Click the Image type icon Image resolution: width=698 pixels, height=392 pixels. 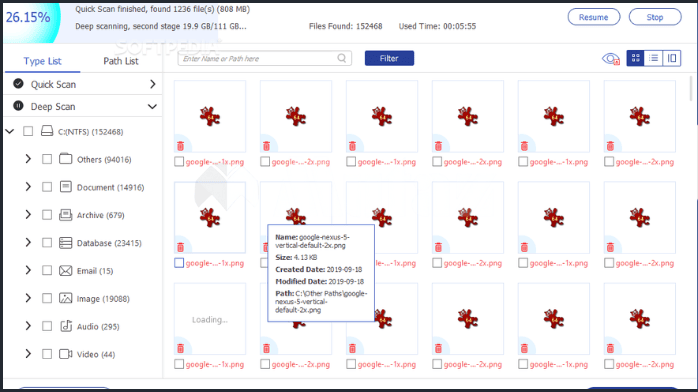[65, 298]
